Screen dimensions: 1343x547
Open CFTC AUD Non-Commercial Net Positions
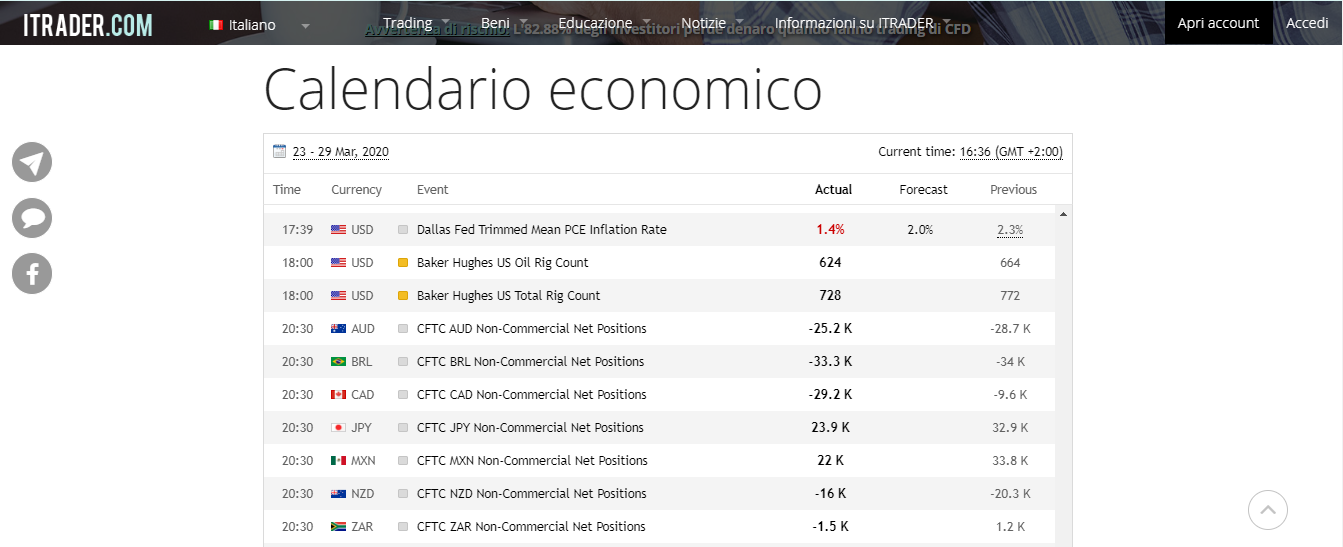(531, 329)
